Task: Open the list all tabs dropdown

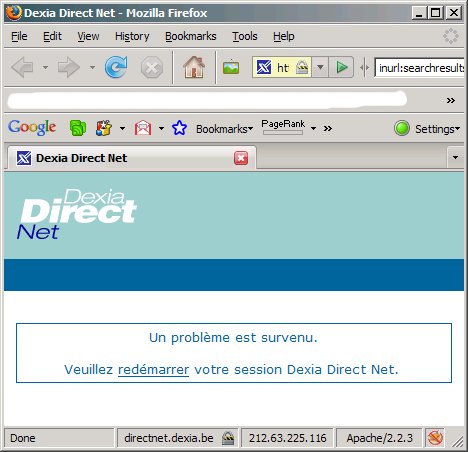Action: click(x=455, y=157)
